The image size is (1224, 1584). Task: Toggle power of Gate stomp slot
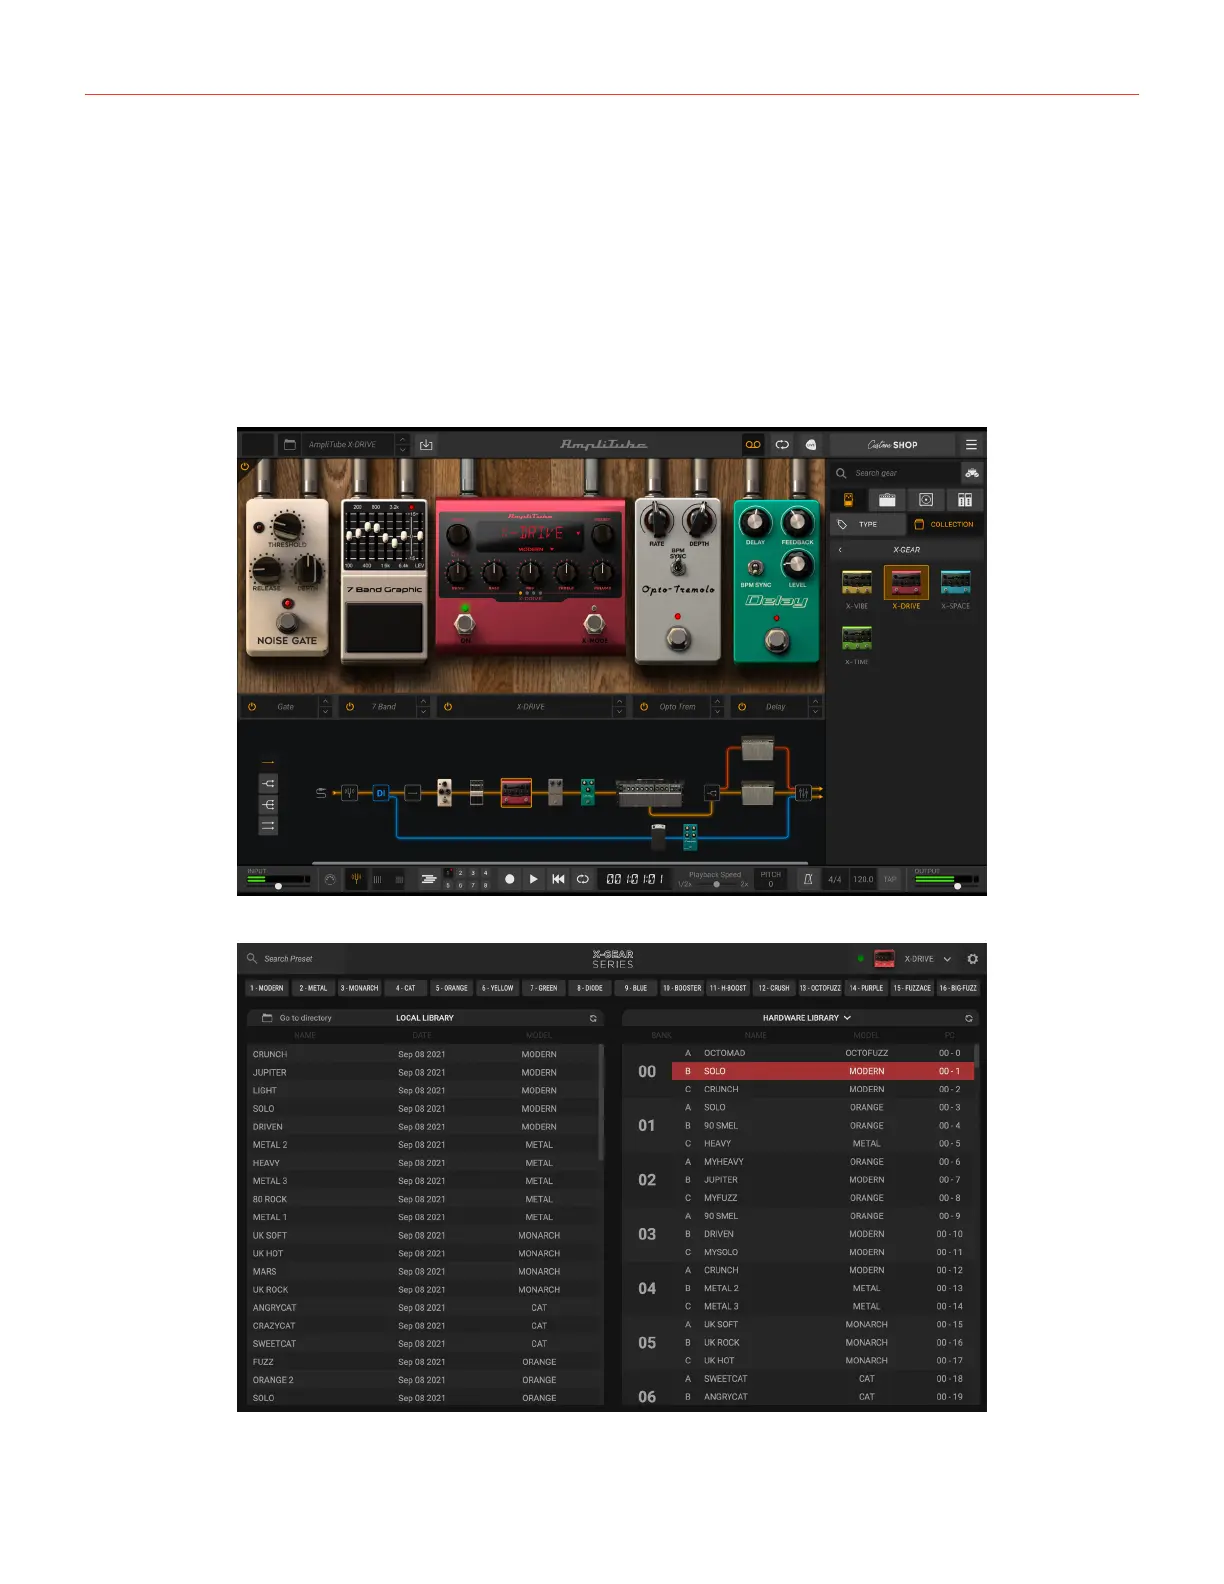coord(252,707)
